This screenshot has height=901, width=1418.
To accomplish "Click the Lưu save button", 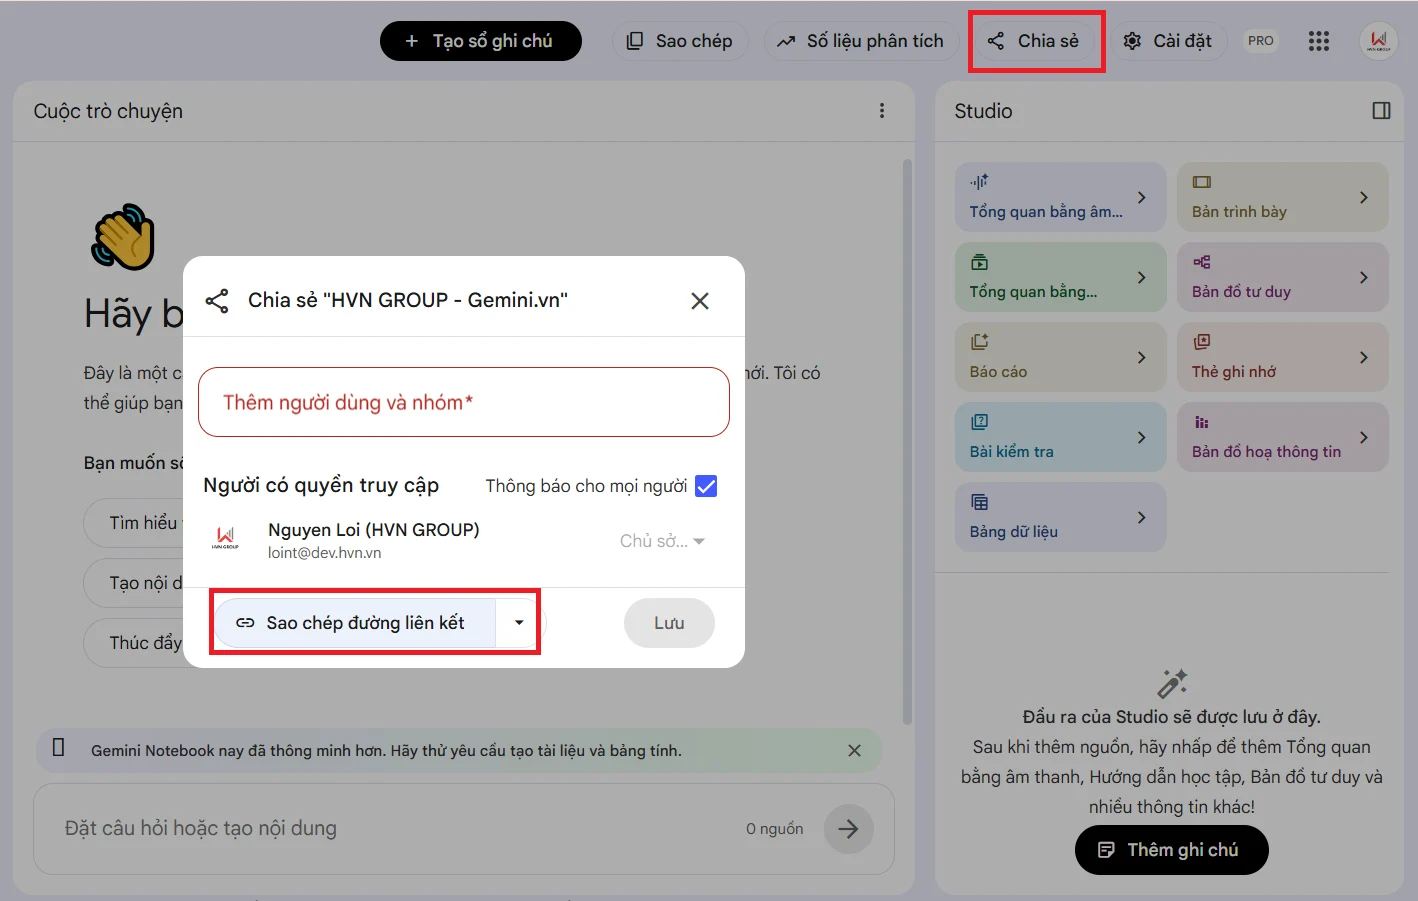I will [x=669, y=623].
